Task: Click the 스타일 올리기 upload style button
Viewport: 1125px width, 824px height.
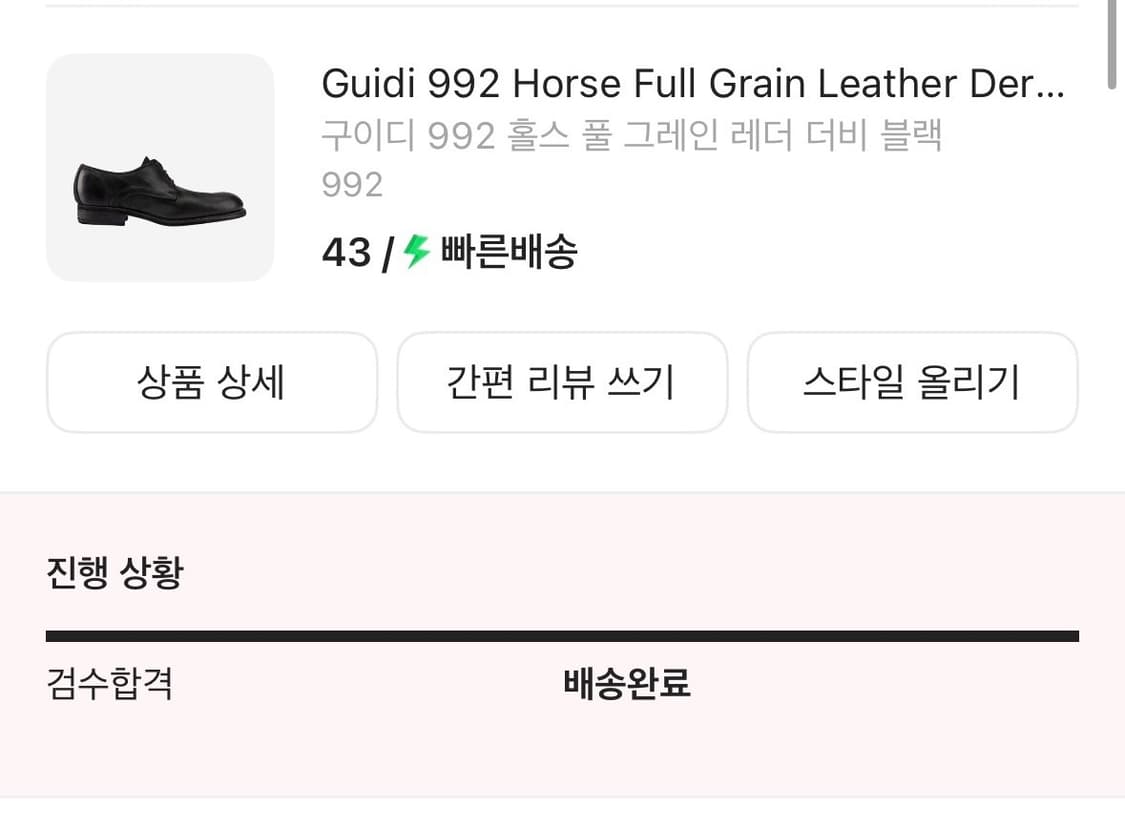Action: coord(913,383)
